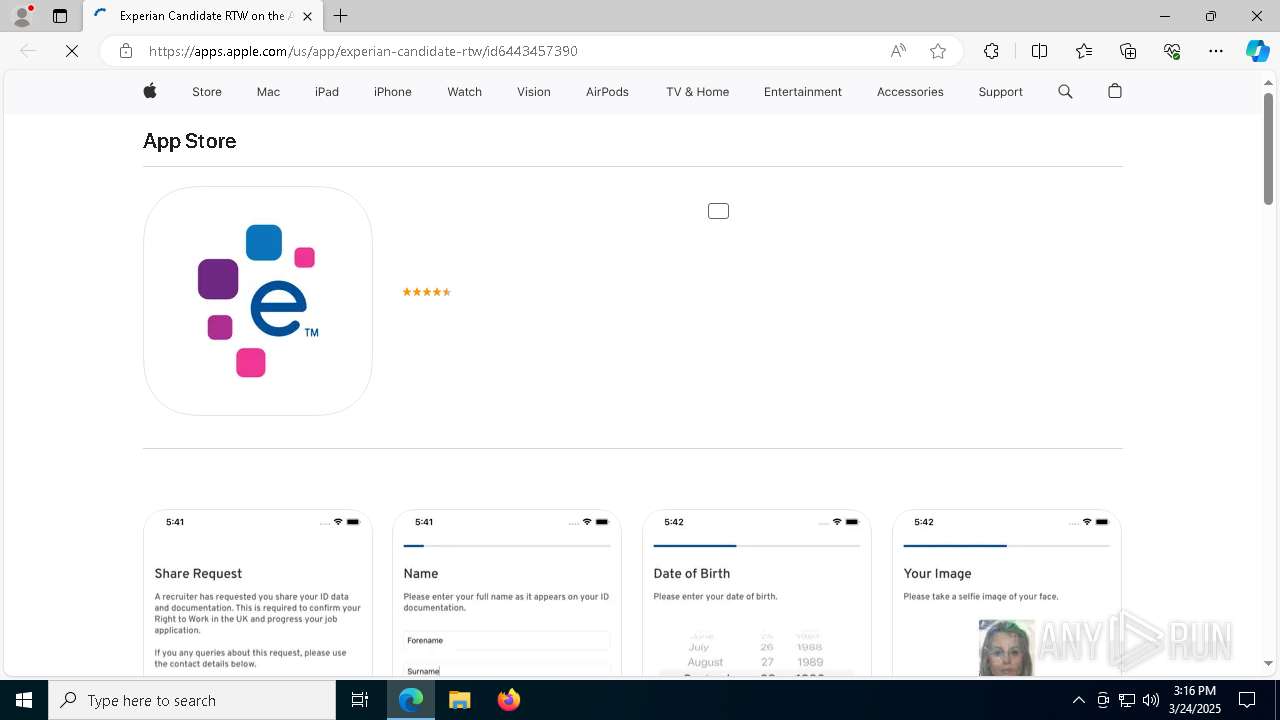Open the clock and date flyout
The height and width of the screenshot is (720, 1280).
[1195, 700]
